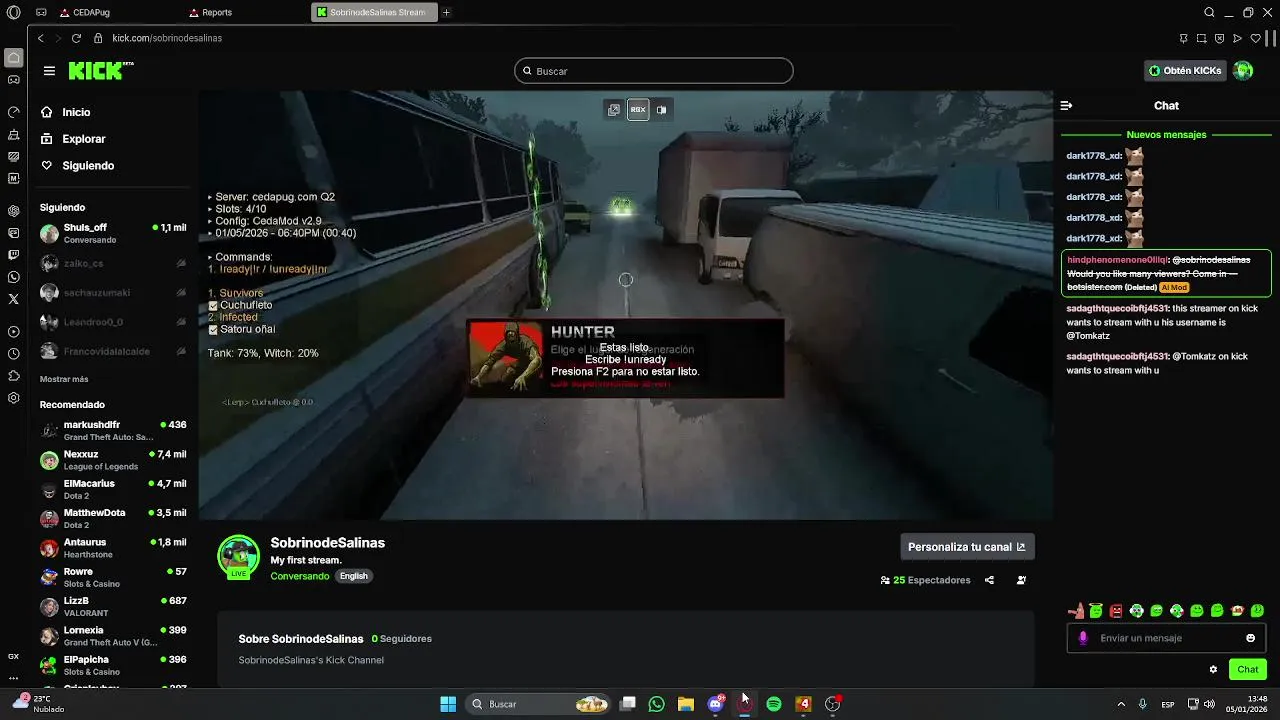Click the 25 Espectadores viewer count

coord(925,580)
